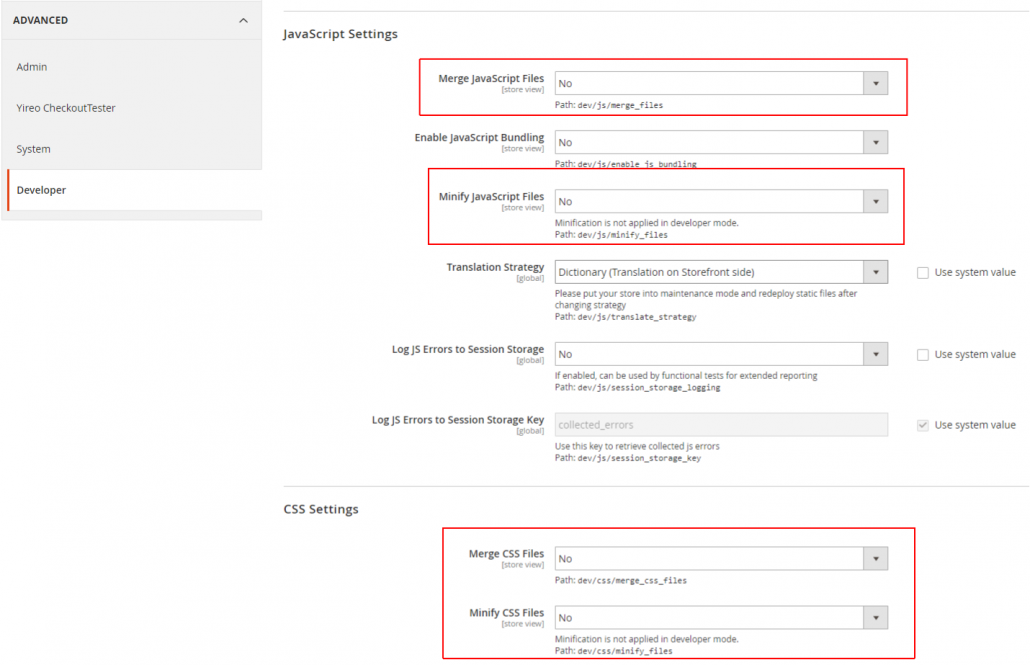The image size is (1030, 665).
Task: Click the Merge JavaScript Files label
Action: [491, 78]
